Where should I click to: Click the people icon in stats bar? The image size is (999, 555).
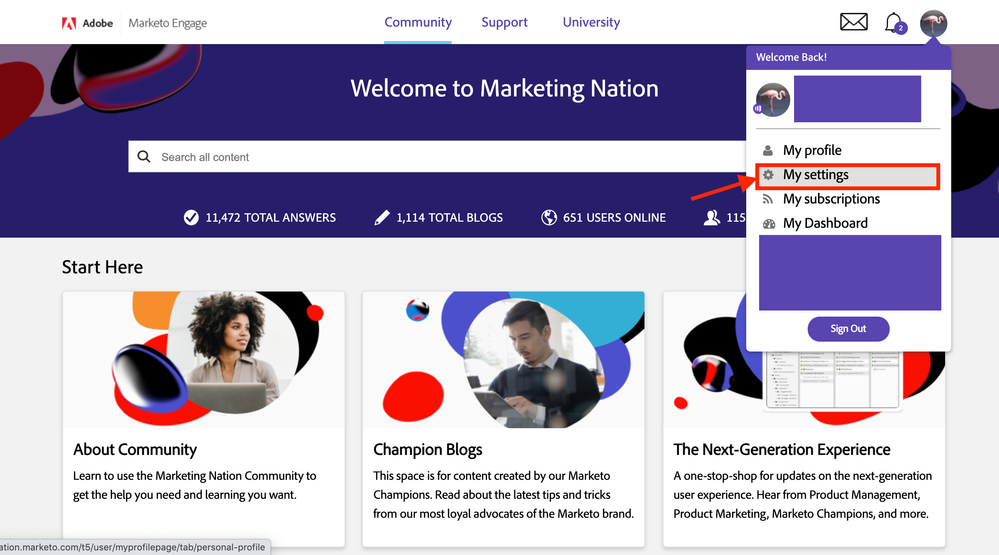coord(712,218)
